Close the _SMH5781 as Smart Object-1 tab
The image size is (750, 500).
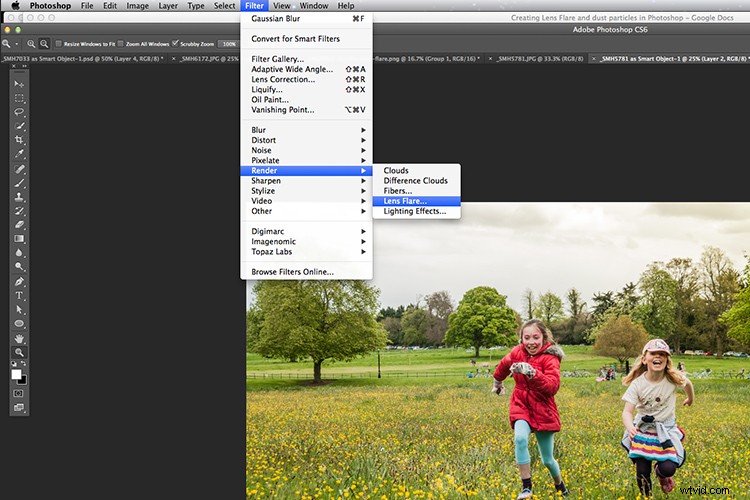coord(594,59)
